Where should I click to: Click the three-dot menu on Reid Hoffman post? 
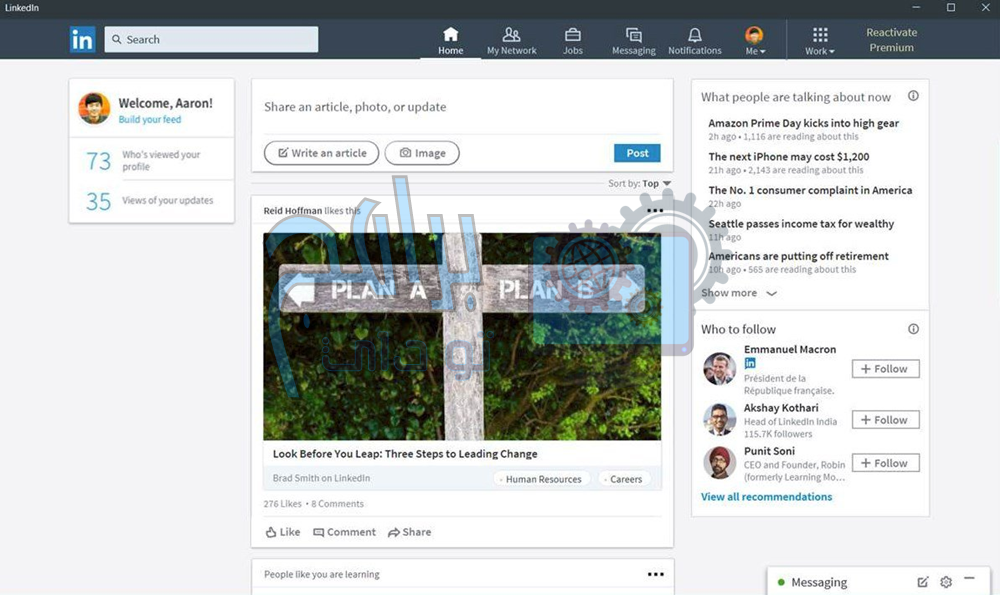point(654,211)
